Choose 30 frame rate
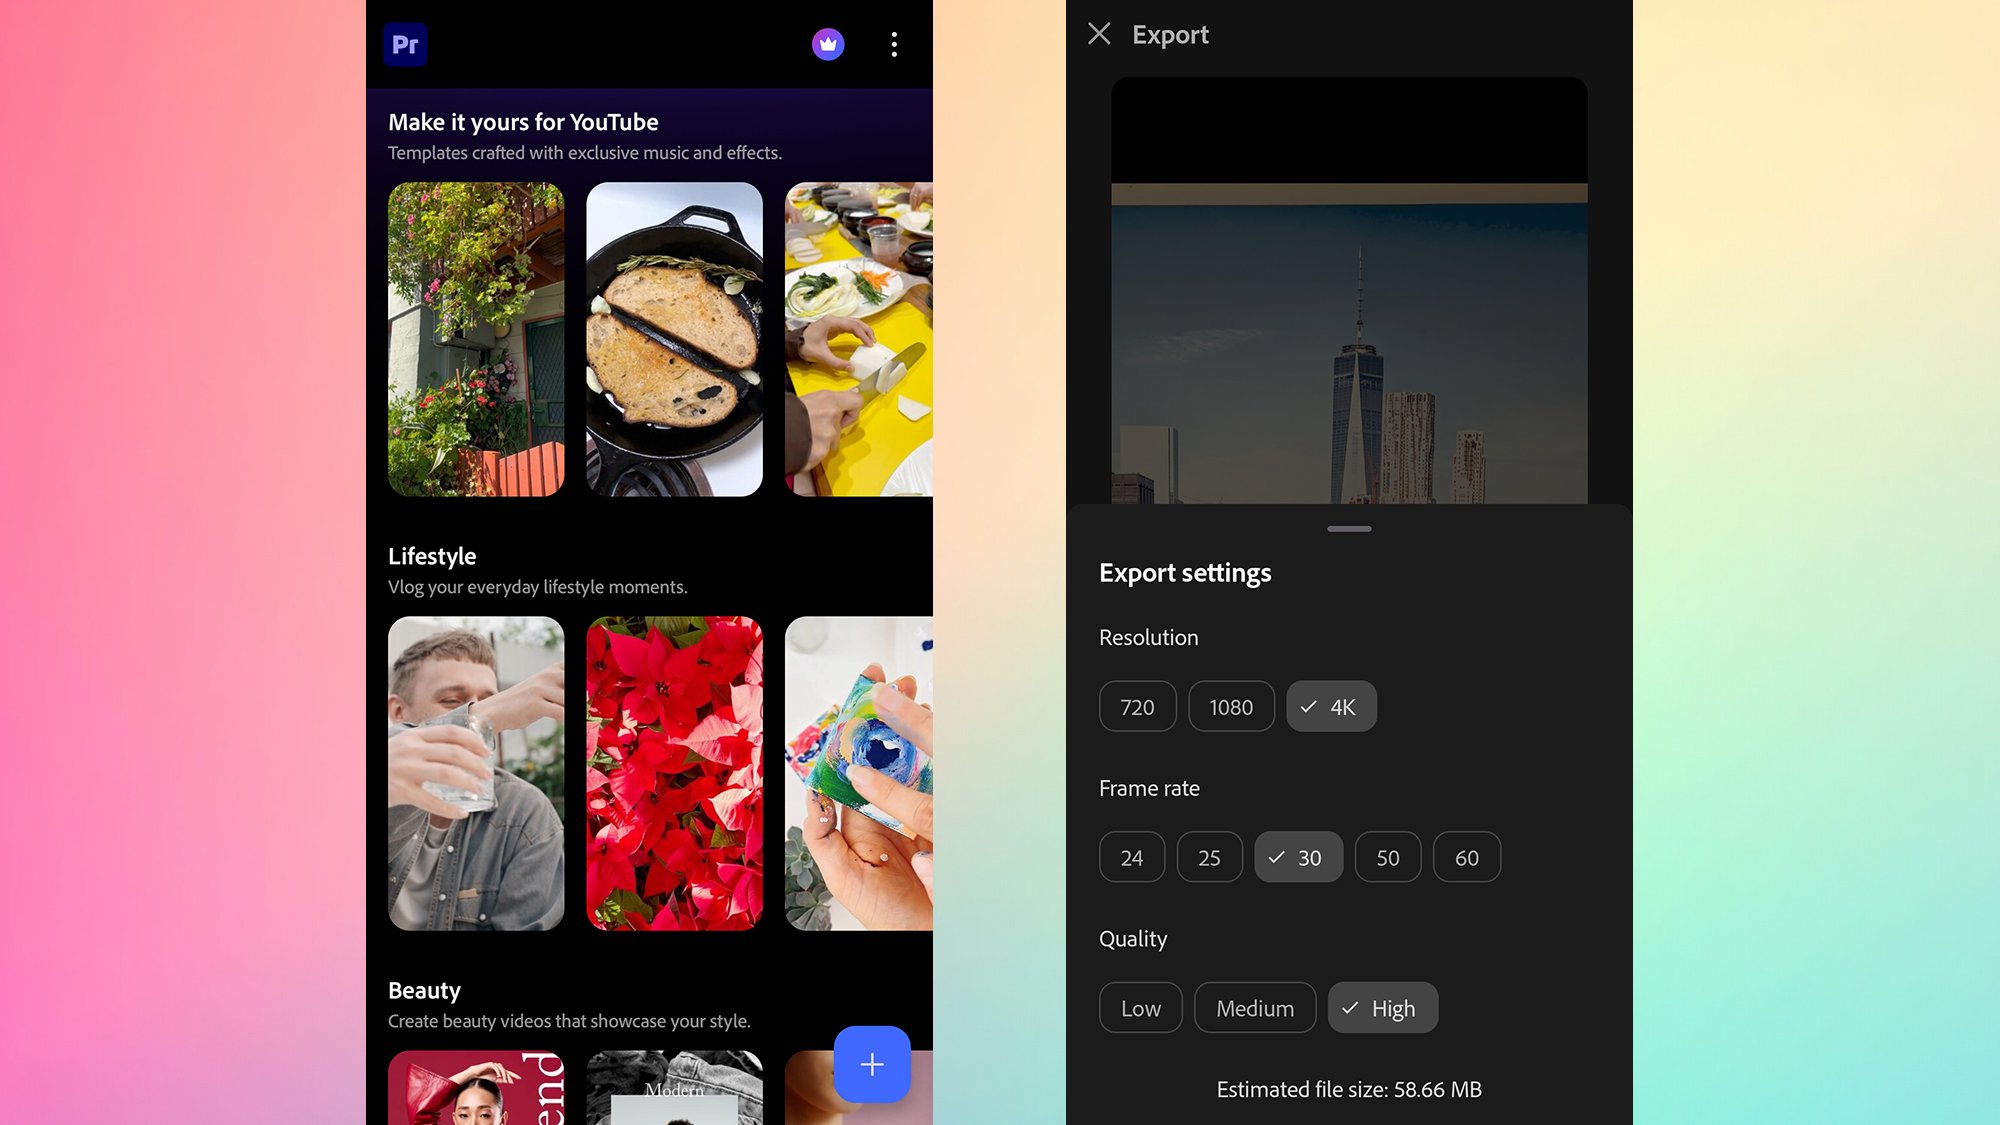This screenshot has width=2000, height=1125. click(x=1298, y=857)
